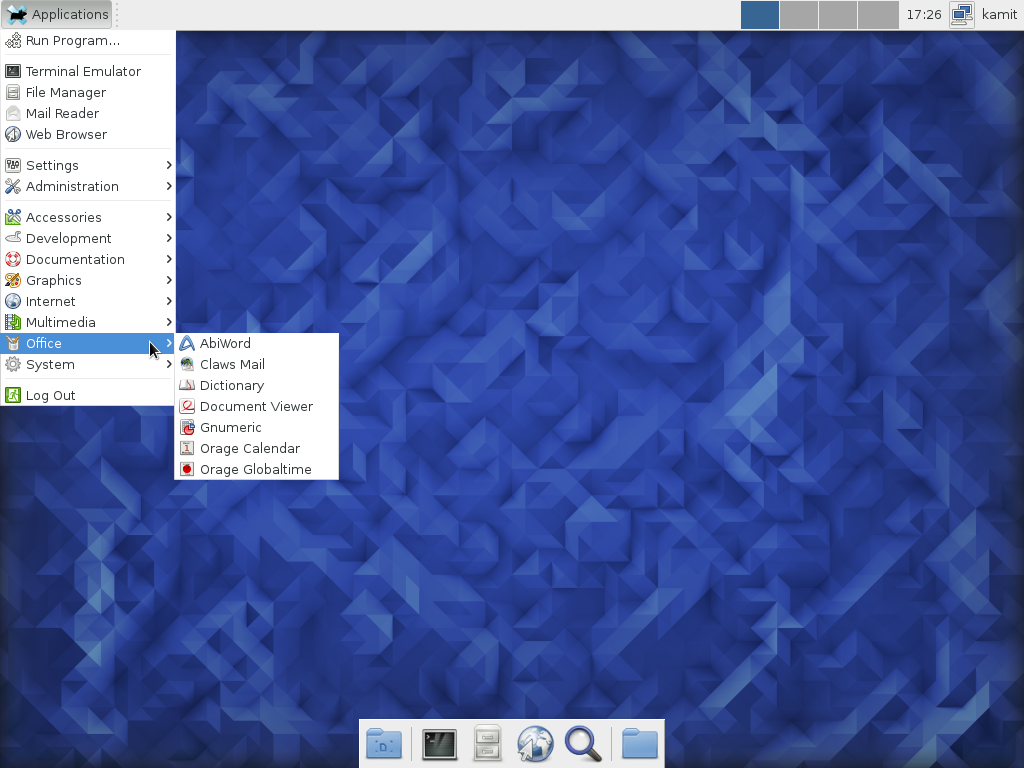Open Gnumeric spreadsheet from the Office submenu

click(230, 427)
